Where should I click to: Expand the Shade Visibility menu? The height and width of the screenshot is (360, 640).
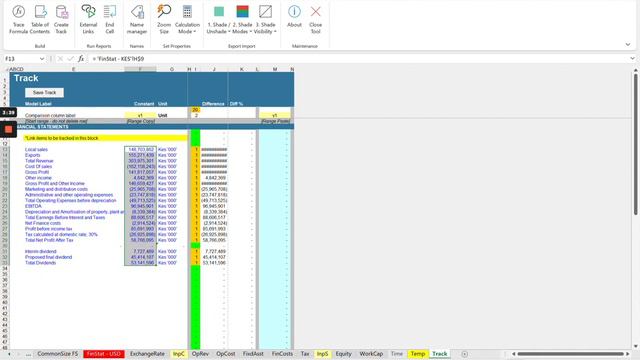(x=265, y=19)
